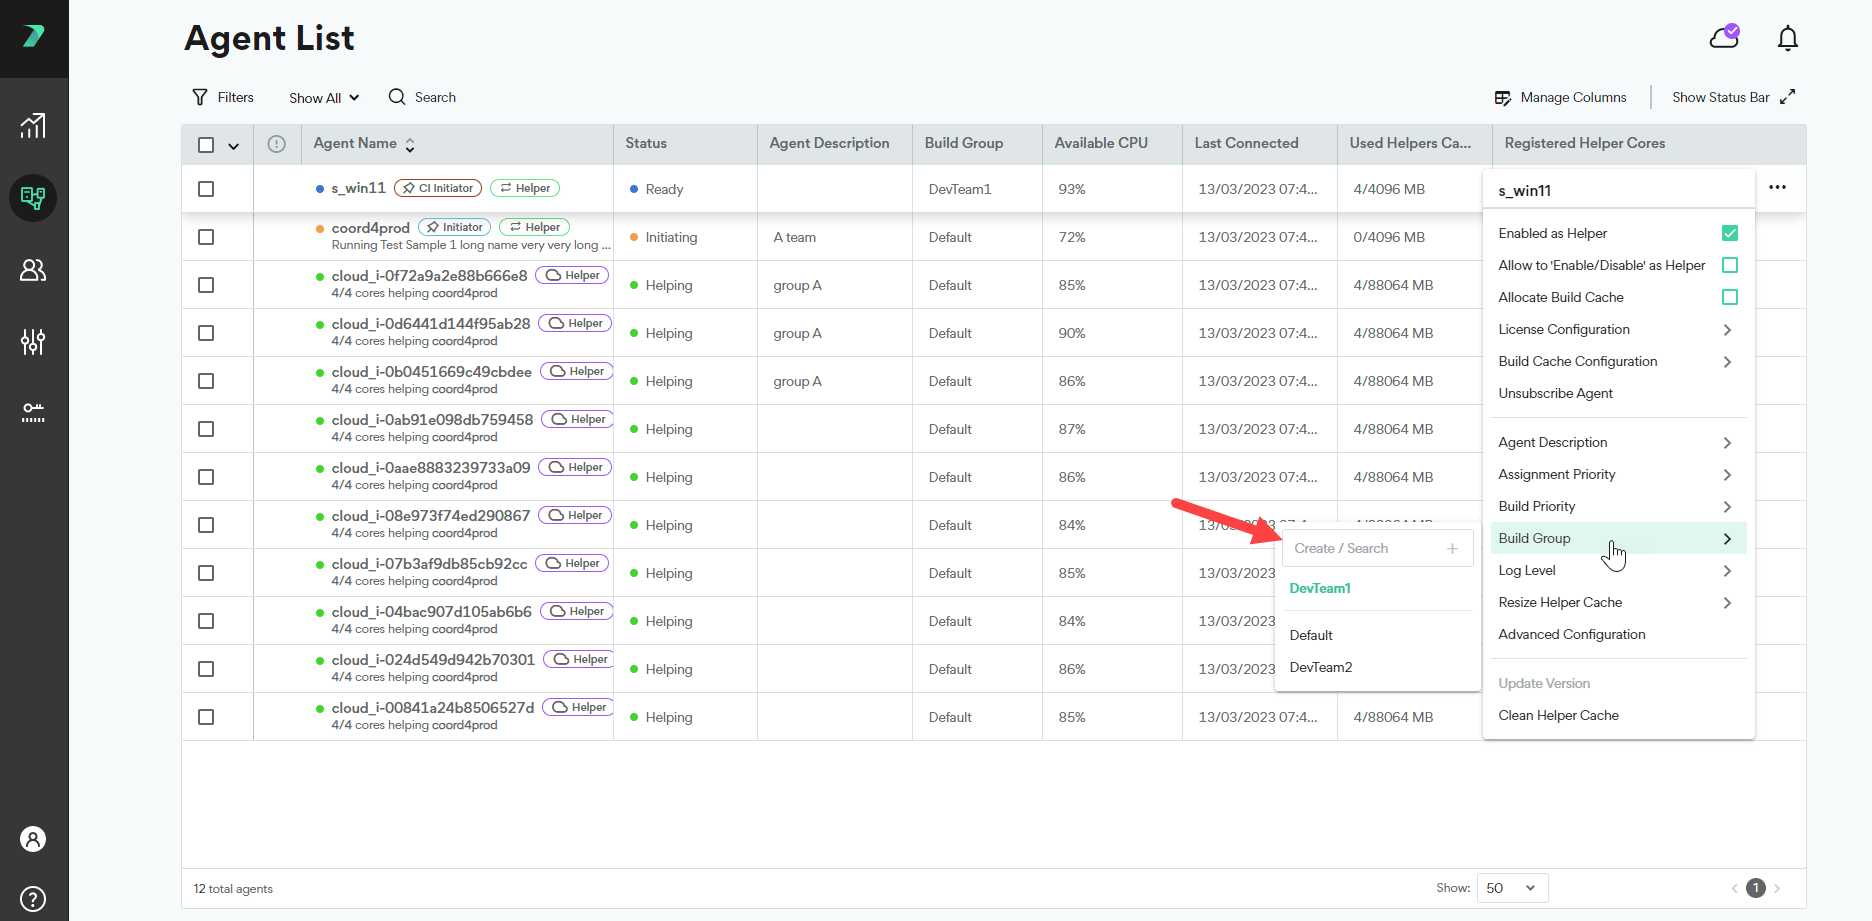Click the plus icon in Create / Search
The image size is (1872, 921).
click(1453, 548)
